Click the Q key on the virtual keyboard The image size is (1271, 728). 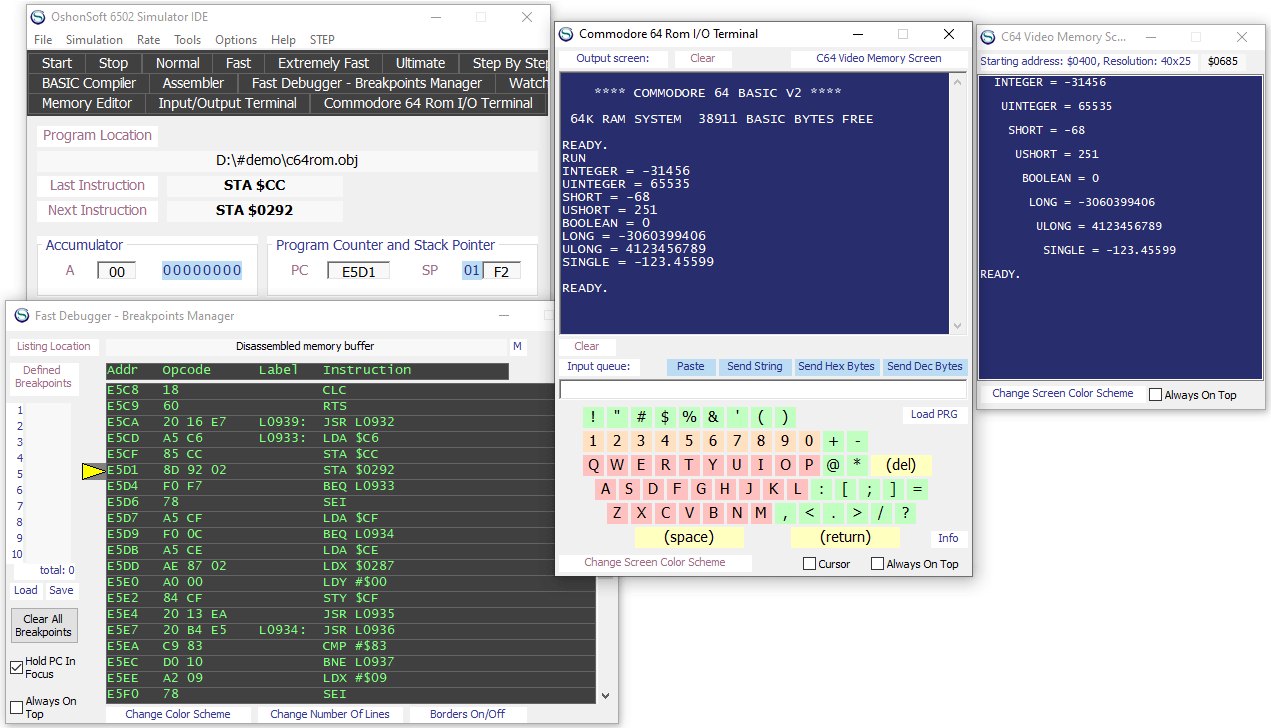click(594, 465)
